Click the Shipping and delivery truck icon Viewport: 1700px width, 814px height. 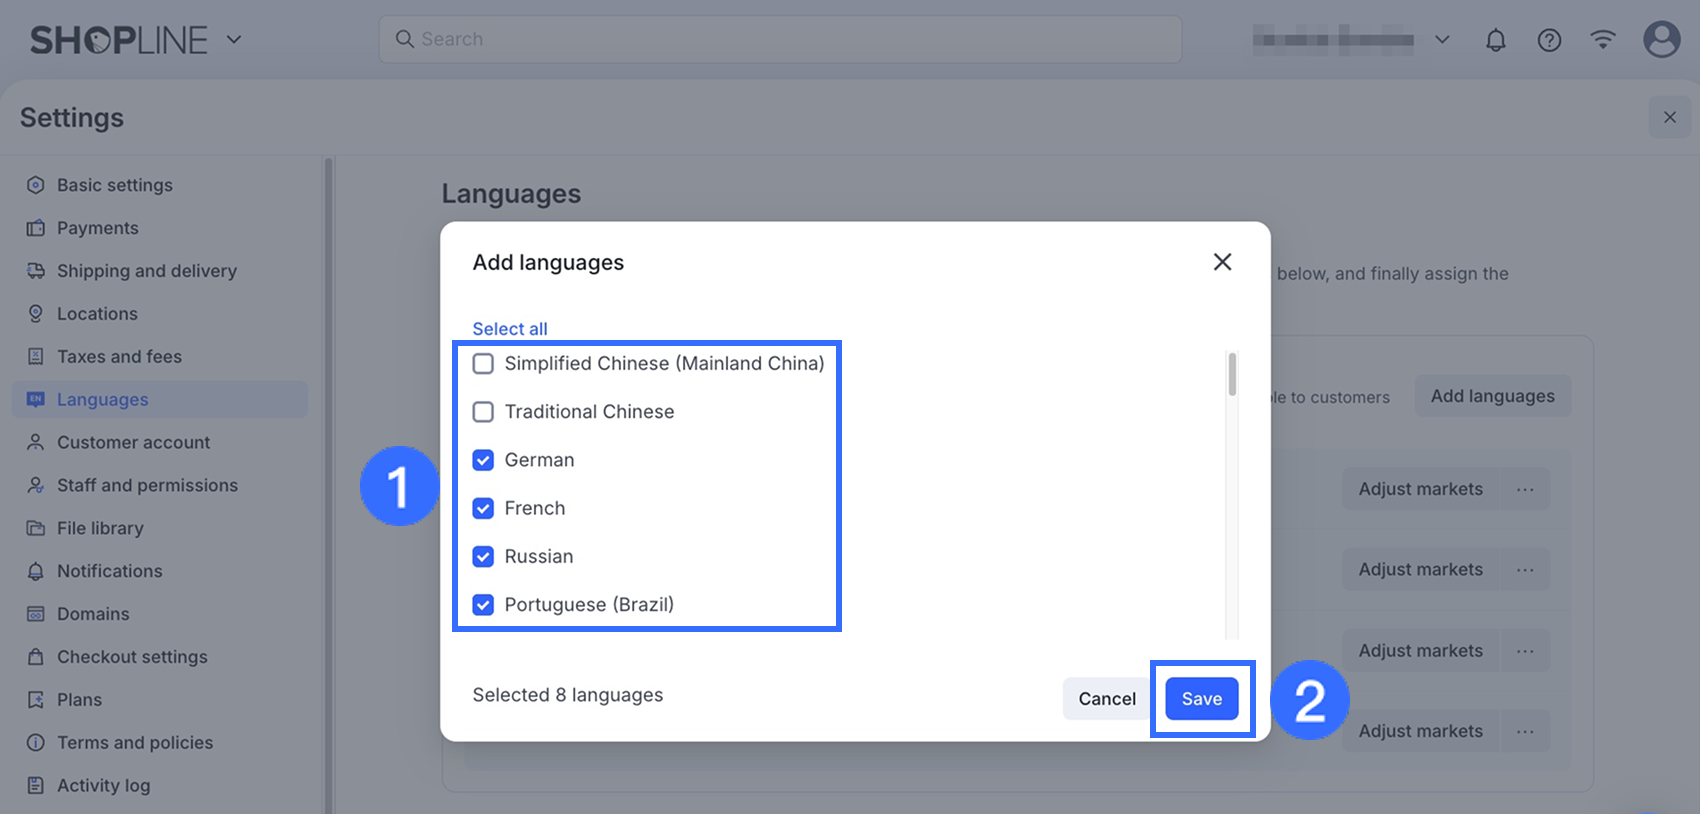point(36,271)
